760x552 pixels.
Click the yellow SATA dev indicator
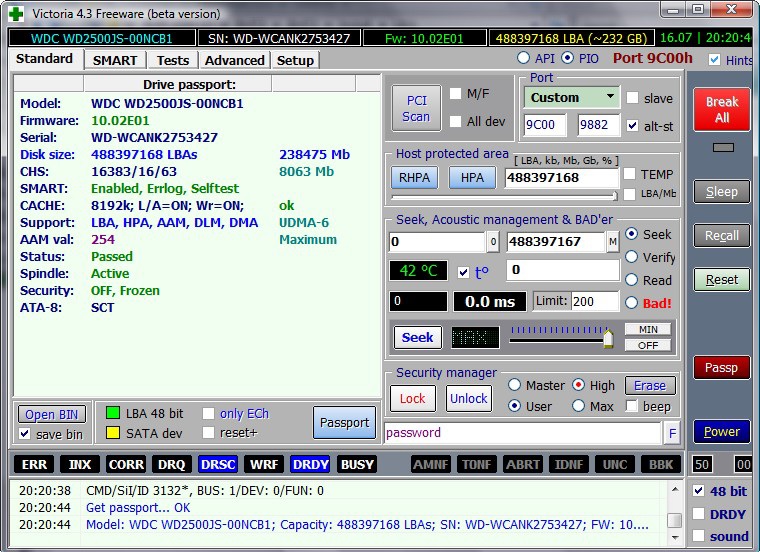[x=112, y=433]
